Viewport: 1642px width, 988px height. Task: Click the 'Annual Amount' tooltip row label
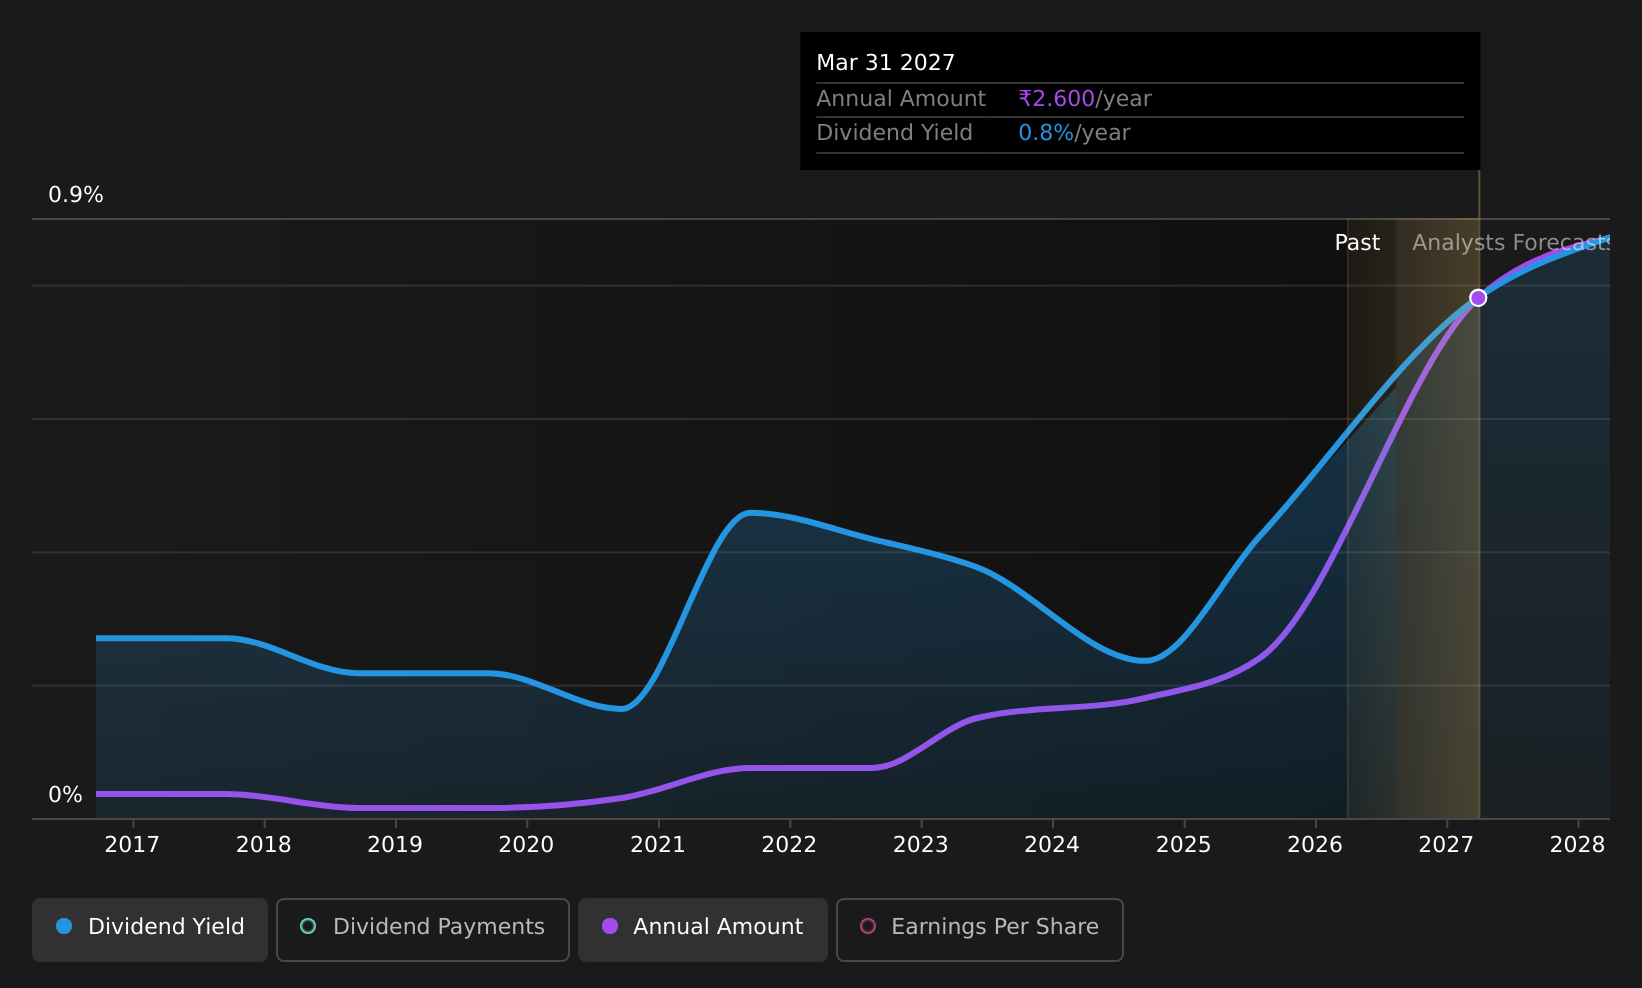(901, 99)
